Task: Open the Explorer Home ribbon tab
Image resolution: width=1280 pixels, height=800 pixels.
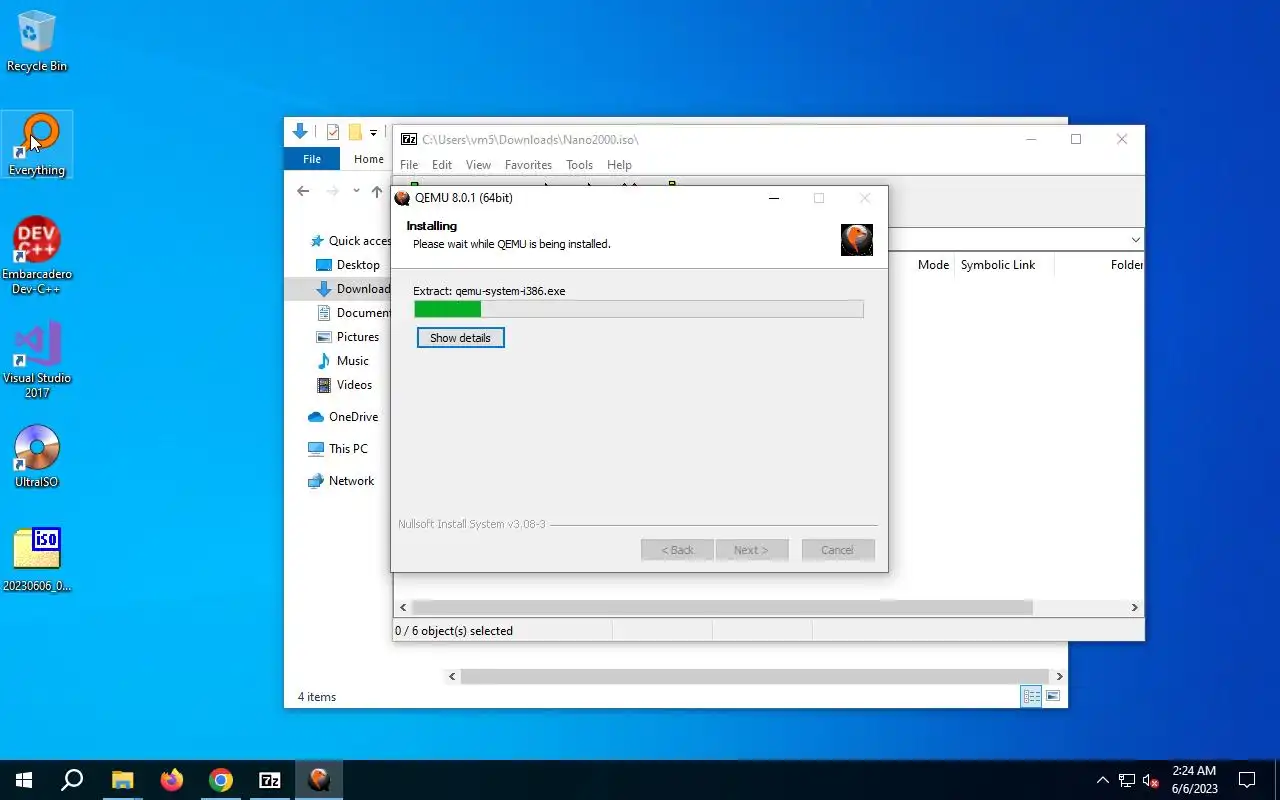Action: pos(368,159)
